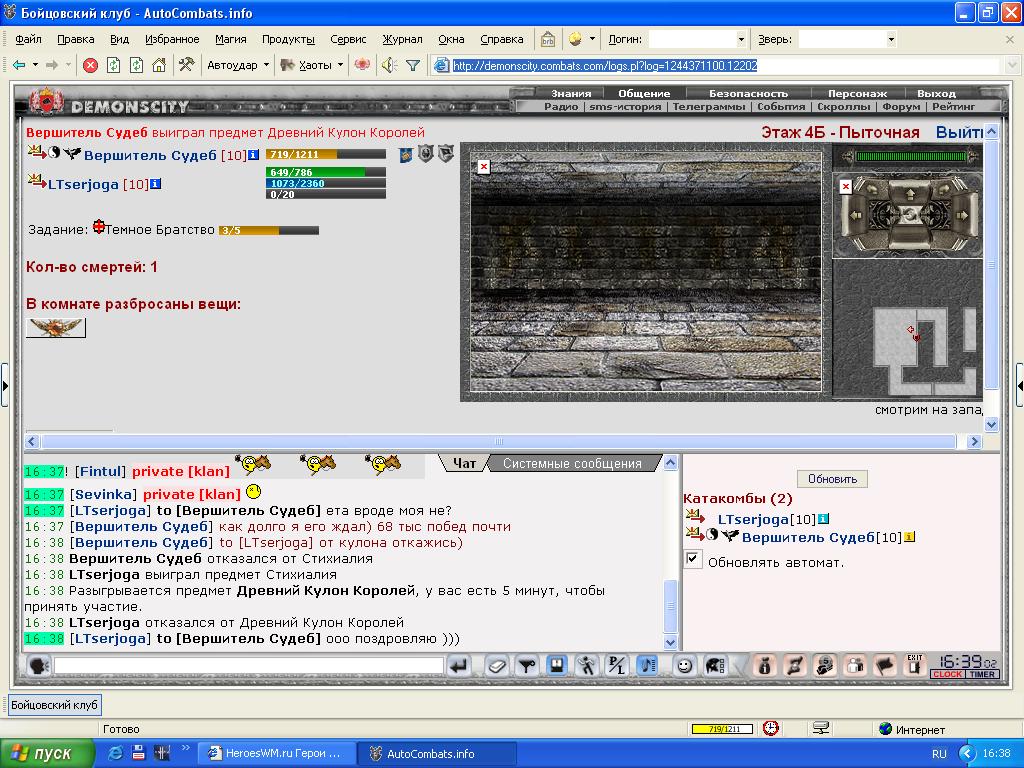Click the Обновить button

click(x=832, y=479)
